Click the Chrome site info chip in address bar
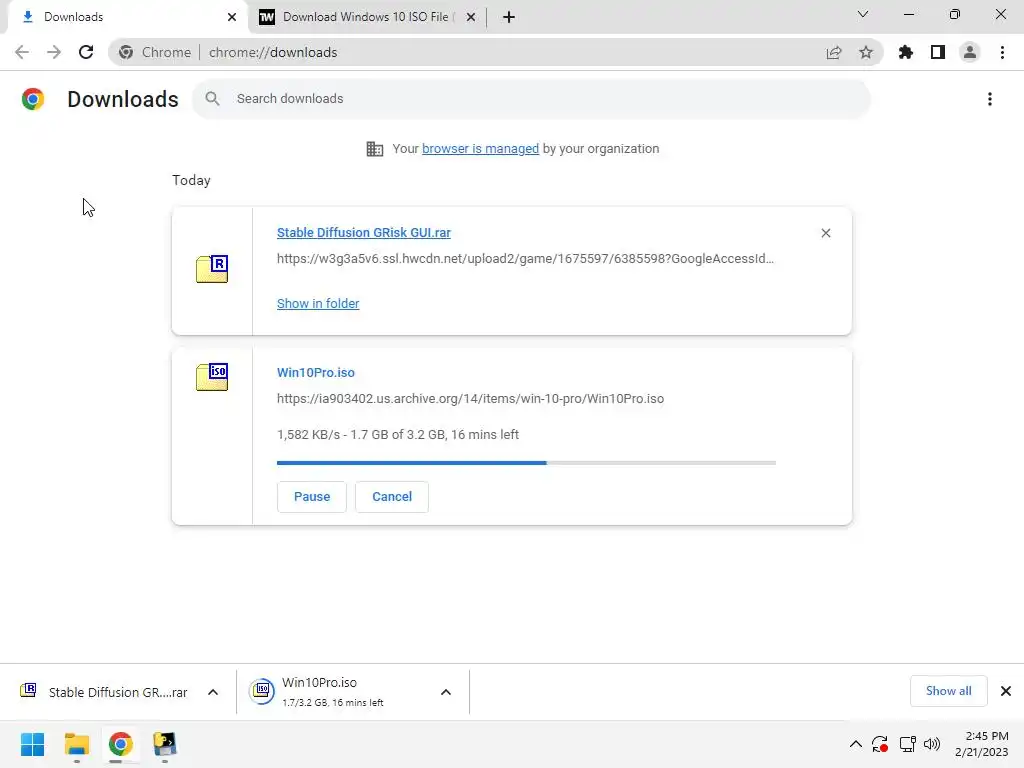This screenshot has height=768, width=1024. pos(155,52)
